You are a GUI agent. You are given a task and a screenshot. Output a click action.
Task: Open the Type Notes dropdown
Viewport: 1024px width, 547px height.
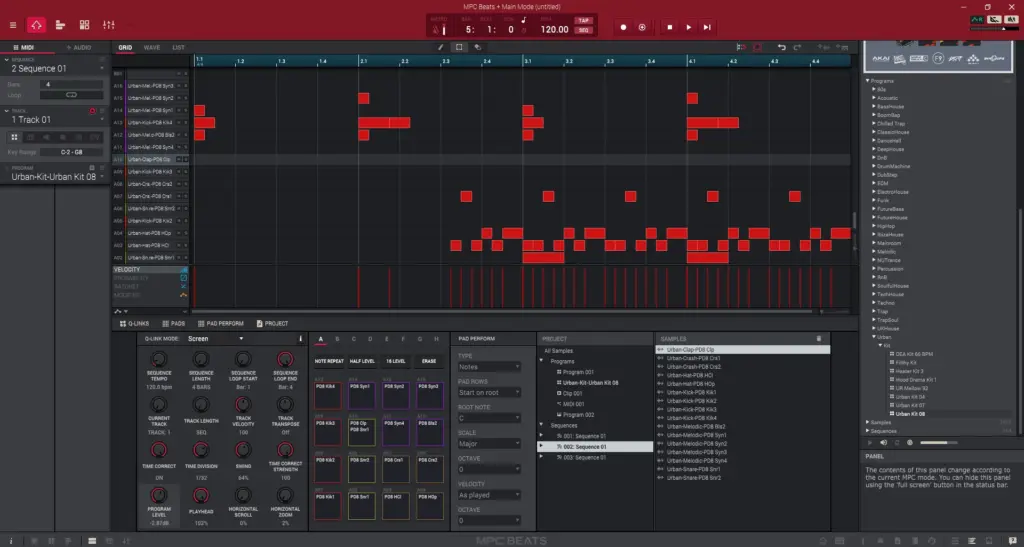[488, 367]
